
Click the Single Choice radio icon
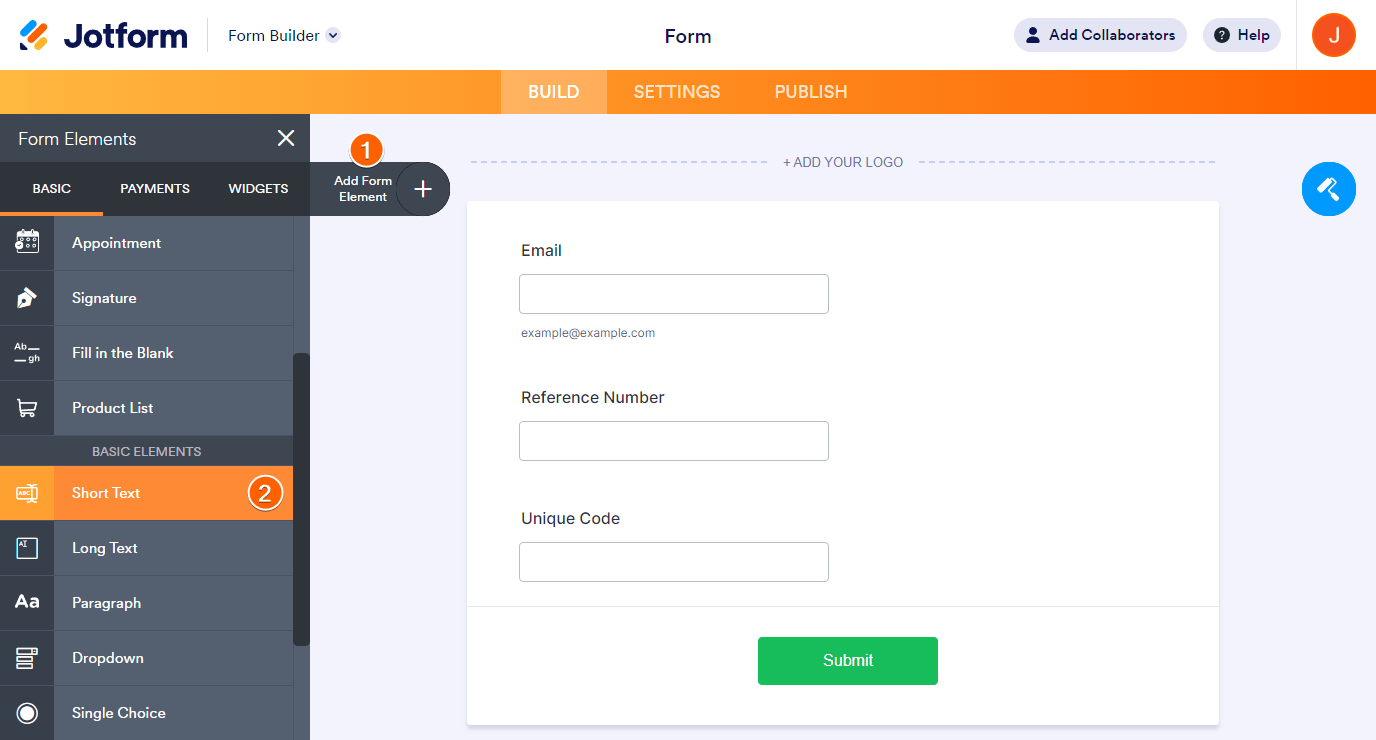click(x=27, y=713)
